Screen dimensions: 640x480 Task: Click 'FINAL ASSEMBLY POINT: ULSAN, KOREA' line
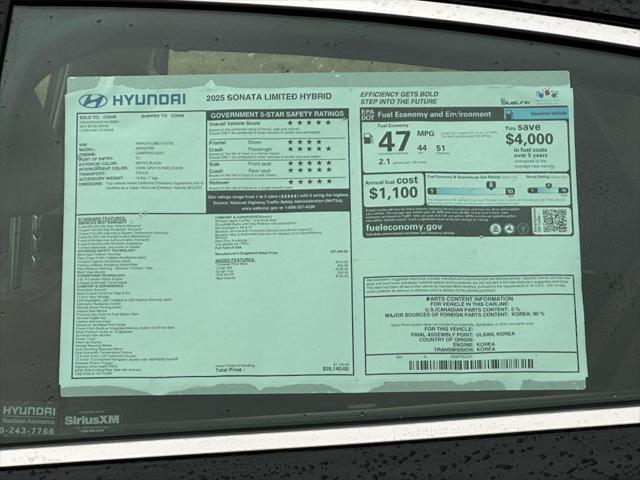[462, 334]
